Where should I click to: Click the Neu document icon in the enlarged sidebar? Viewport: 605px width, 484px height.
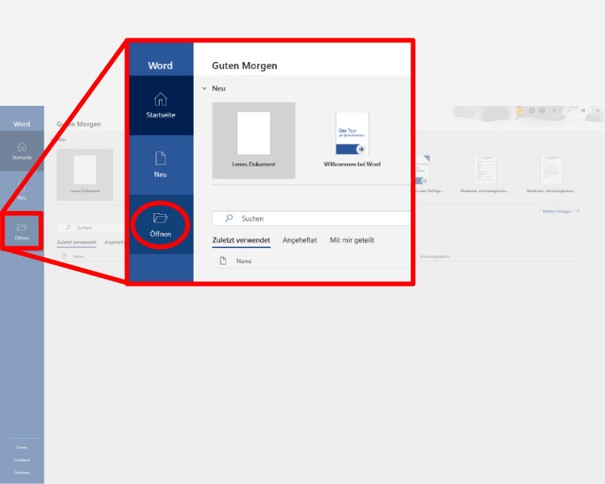pos(160,159)
